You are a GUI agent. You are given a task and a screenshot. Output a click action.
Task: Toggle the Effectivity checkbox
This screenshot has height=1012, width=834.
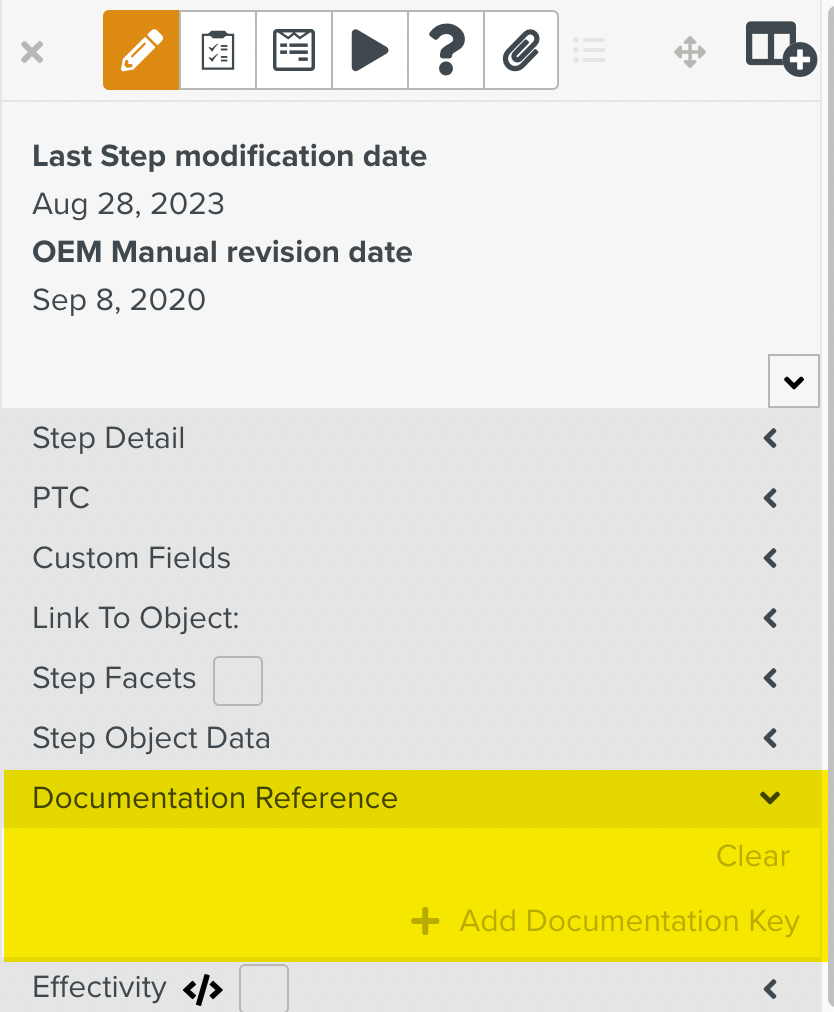[263, 988]
